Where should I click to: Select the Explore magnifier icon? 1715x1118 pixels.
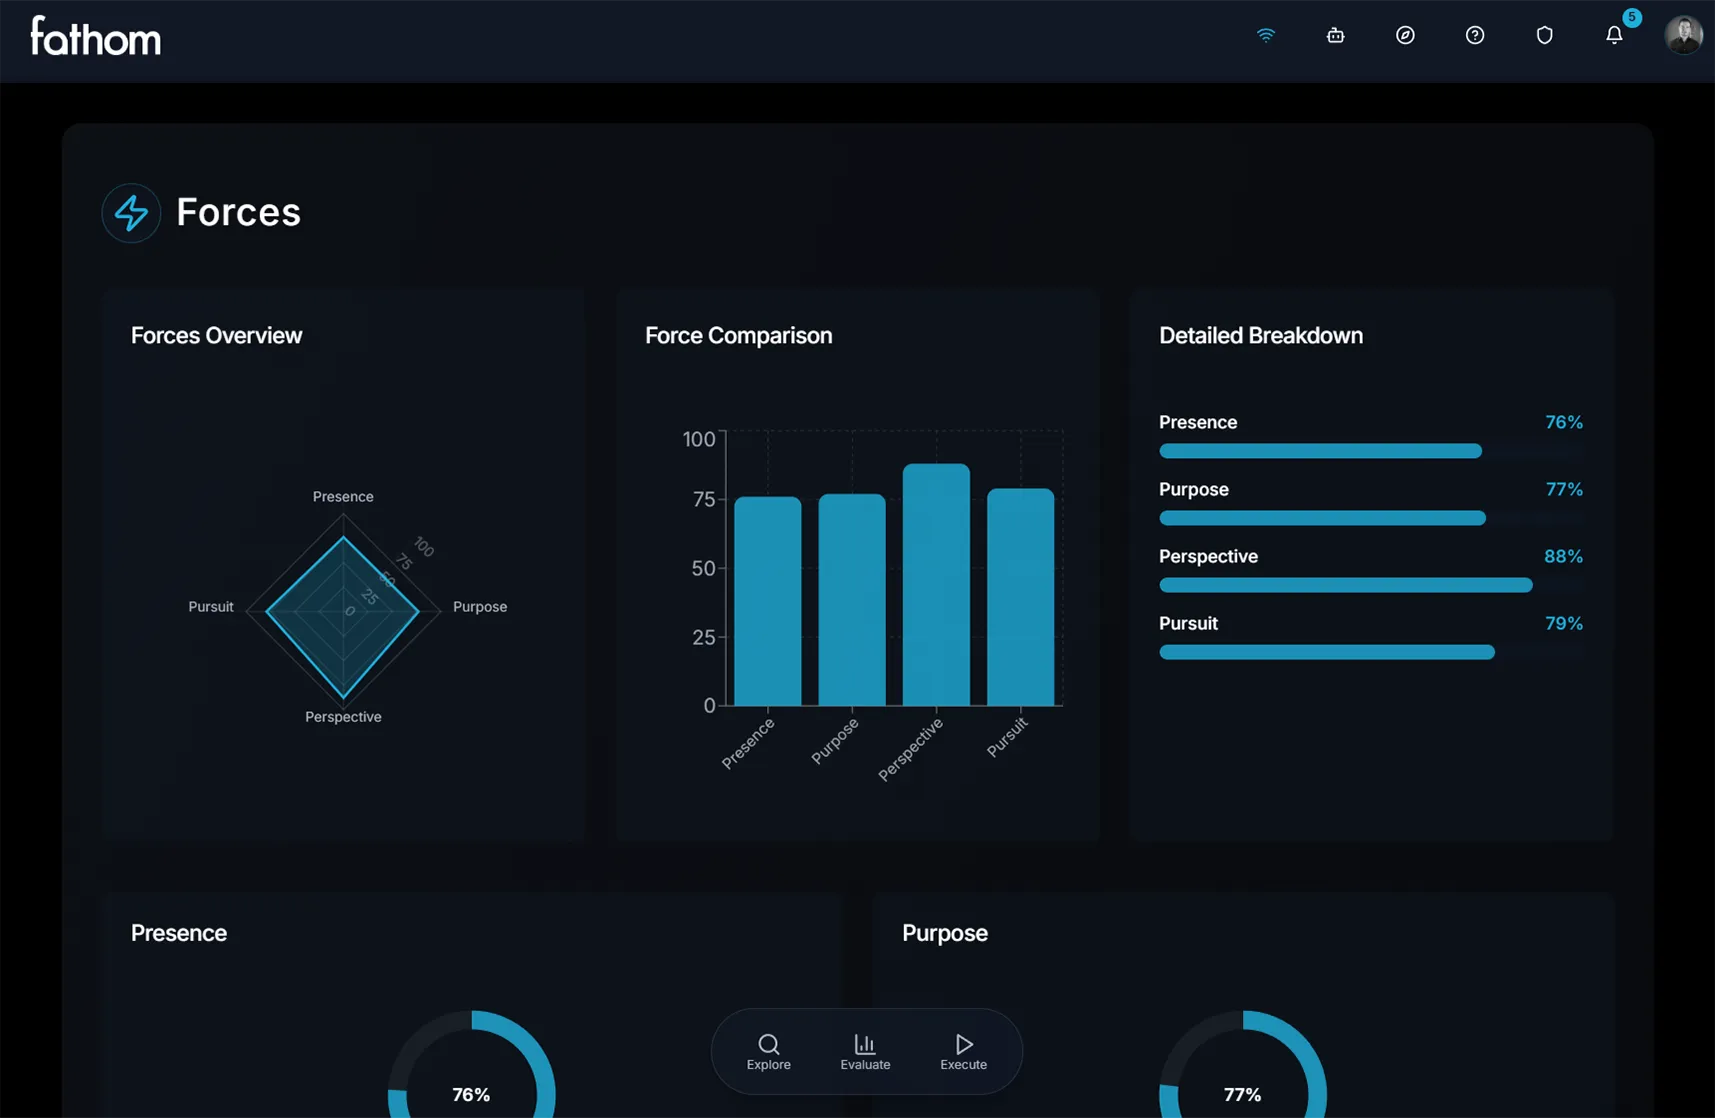[768, 1043]
